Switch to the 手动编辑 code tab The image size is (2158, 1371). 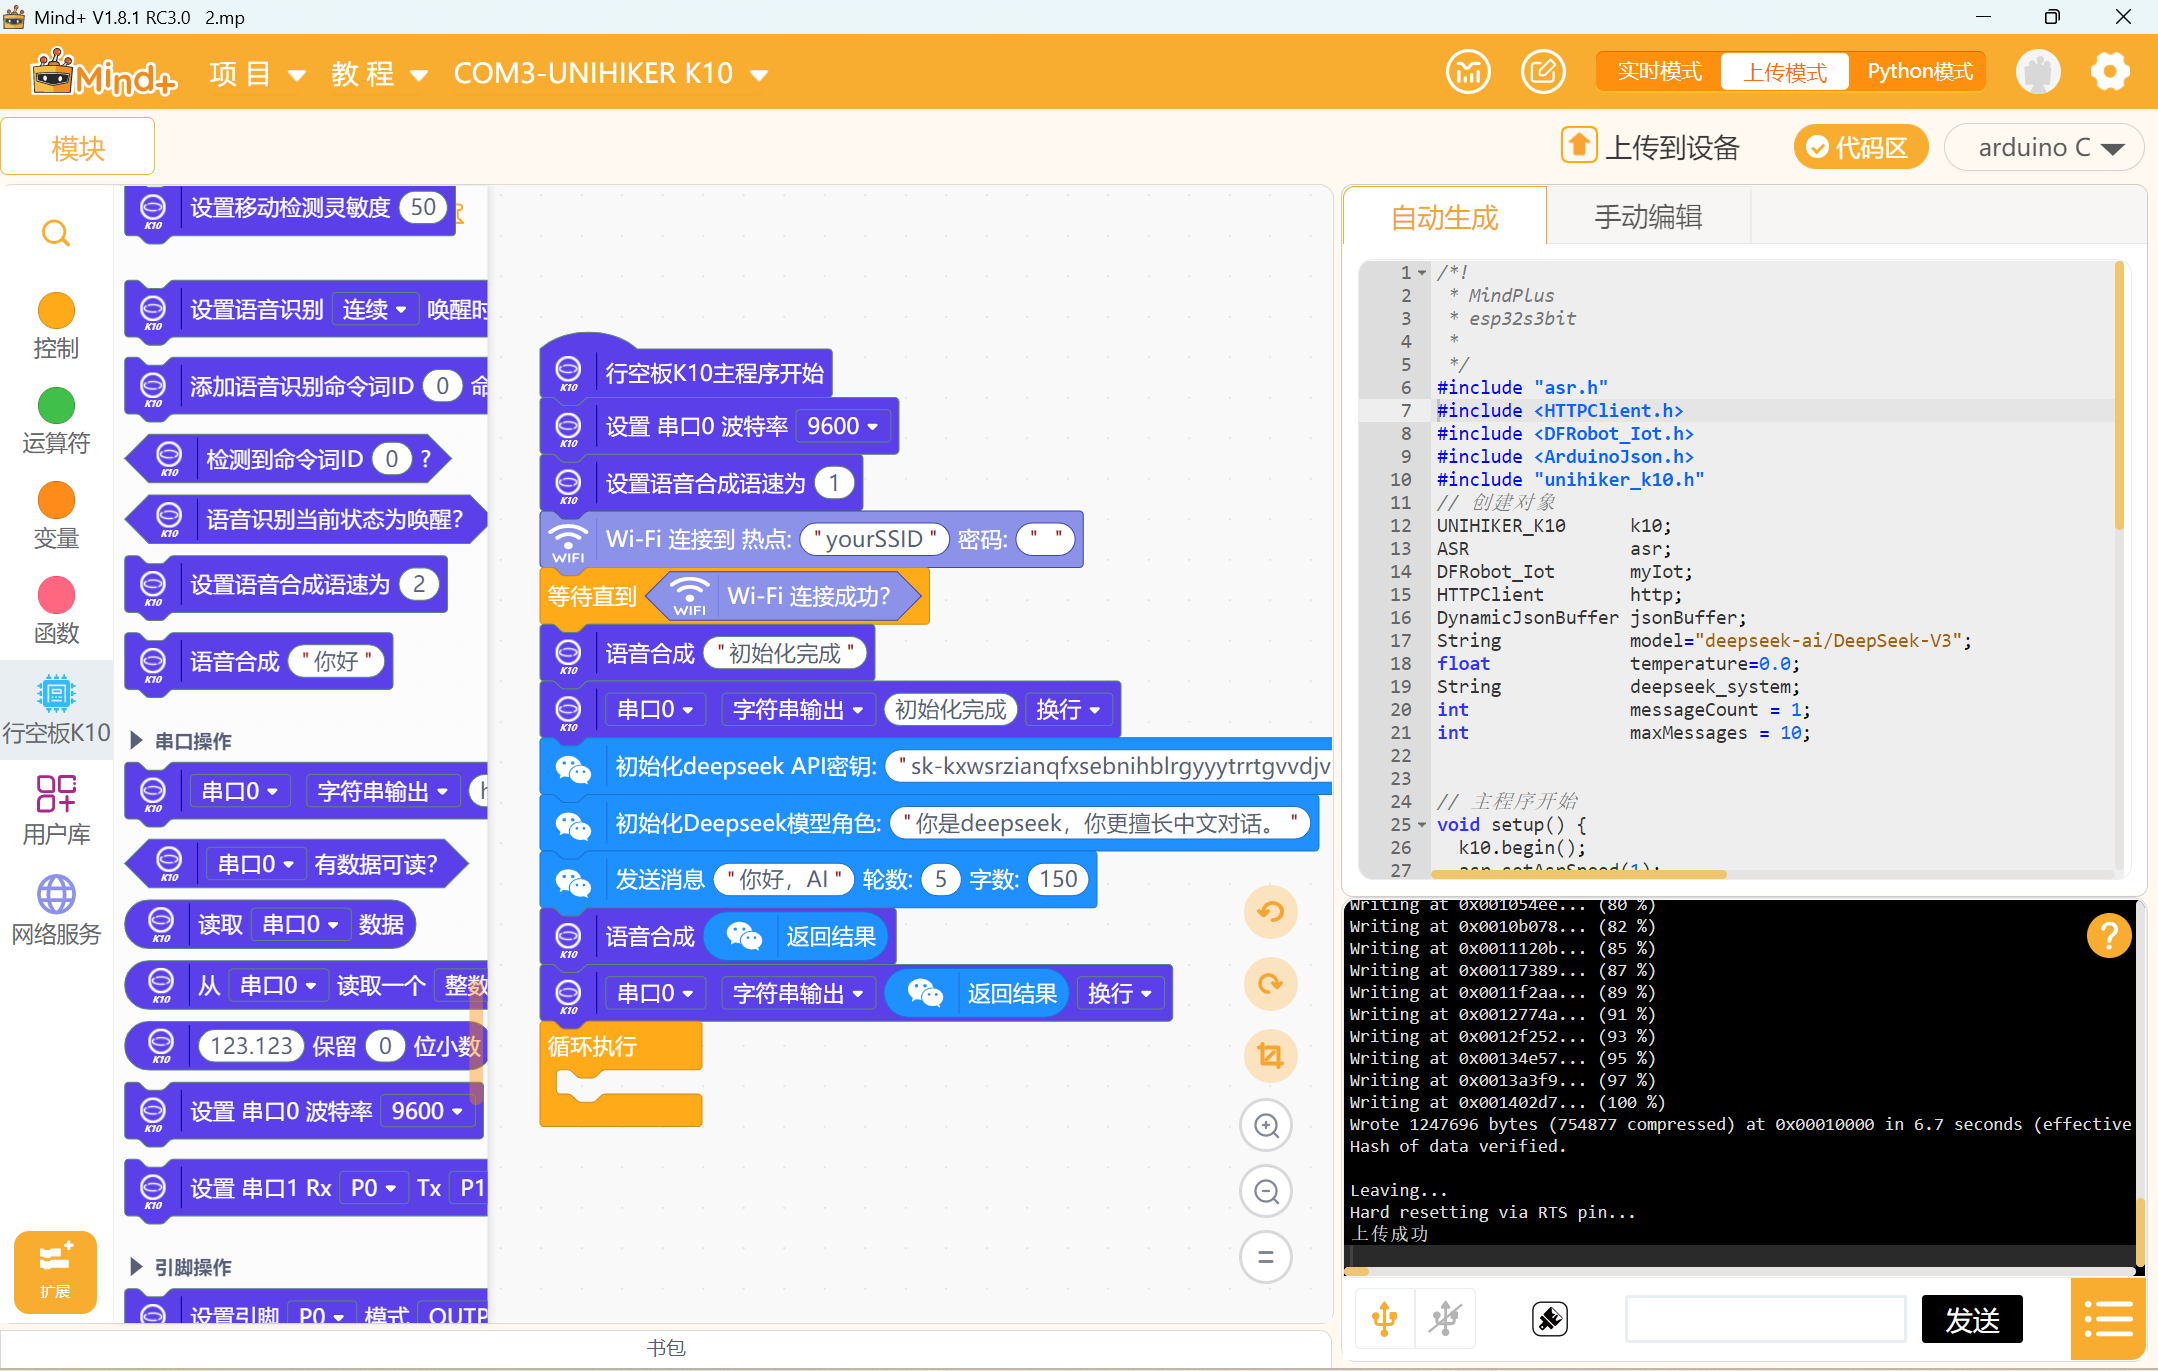point(1646,216)
